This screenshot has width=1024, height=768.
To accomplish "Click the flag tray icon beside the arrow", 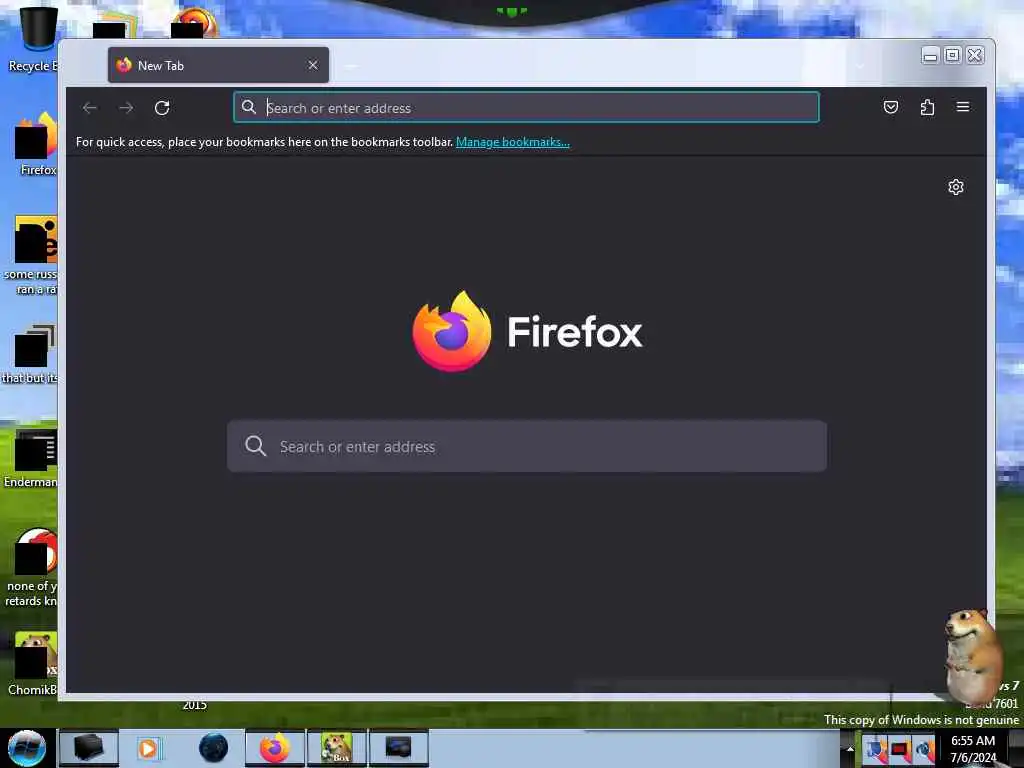I will (876, 750).
